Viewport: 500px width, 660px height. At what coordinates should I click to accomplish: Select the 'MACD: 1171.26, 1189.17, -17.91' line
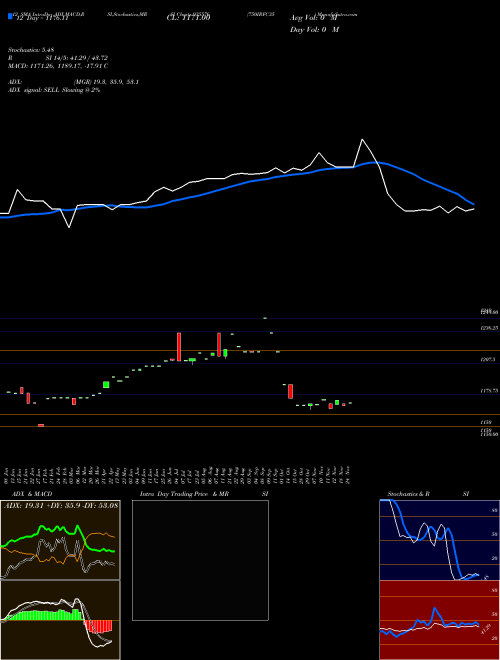point(58,66)
